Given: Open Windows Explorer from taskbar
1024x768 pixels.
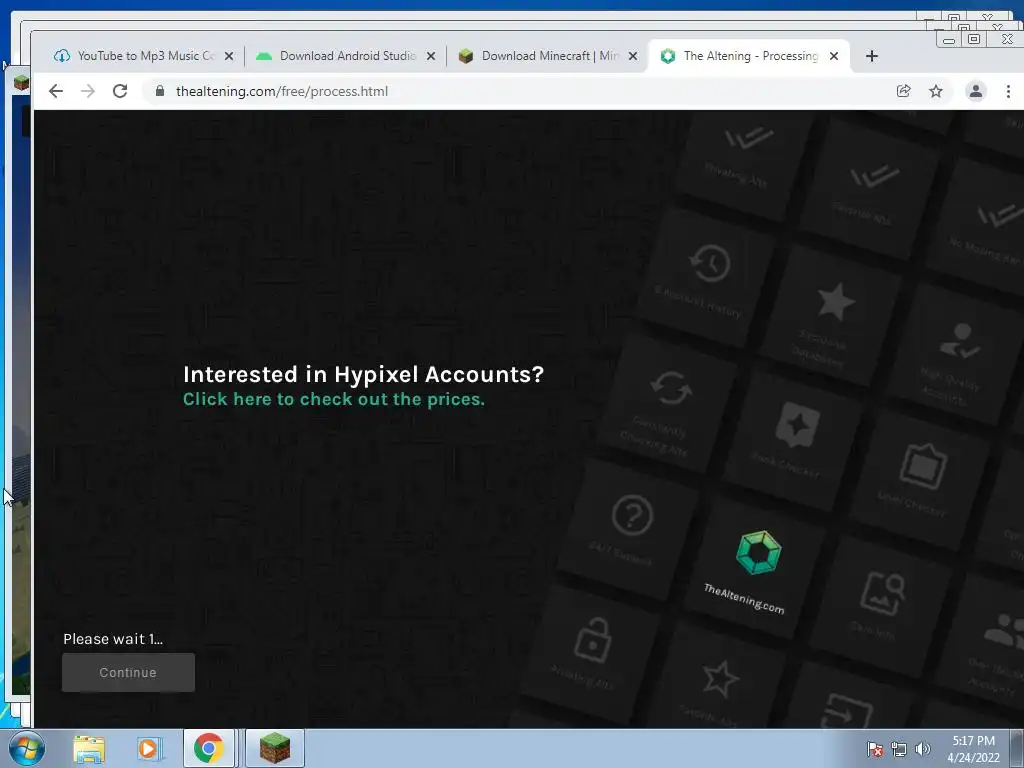Looking at the screenshot, I should 89,749.
